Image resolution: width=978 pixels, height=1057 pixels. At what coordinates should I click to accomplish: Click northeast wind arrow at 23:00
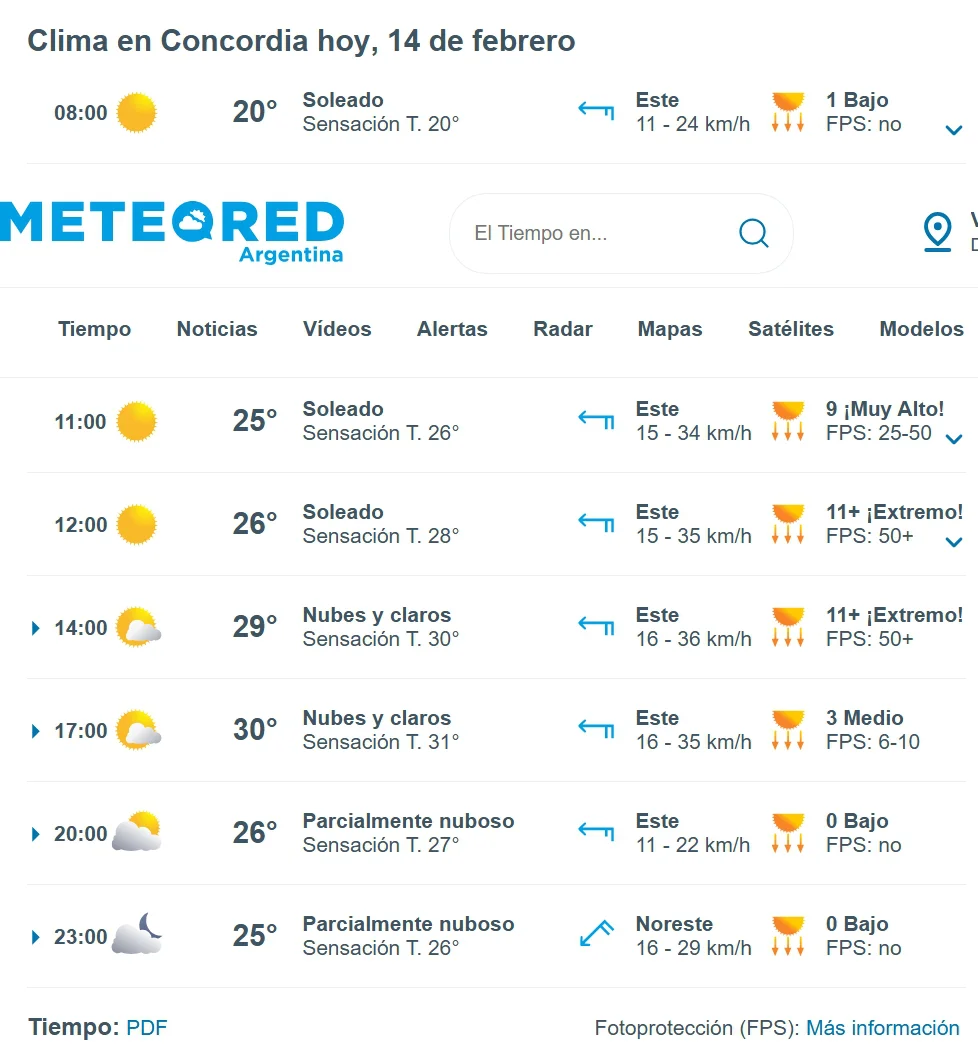597,935
